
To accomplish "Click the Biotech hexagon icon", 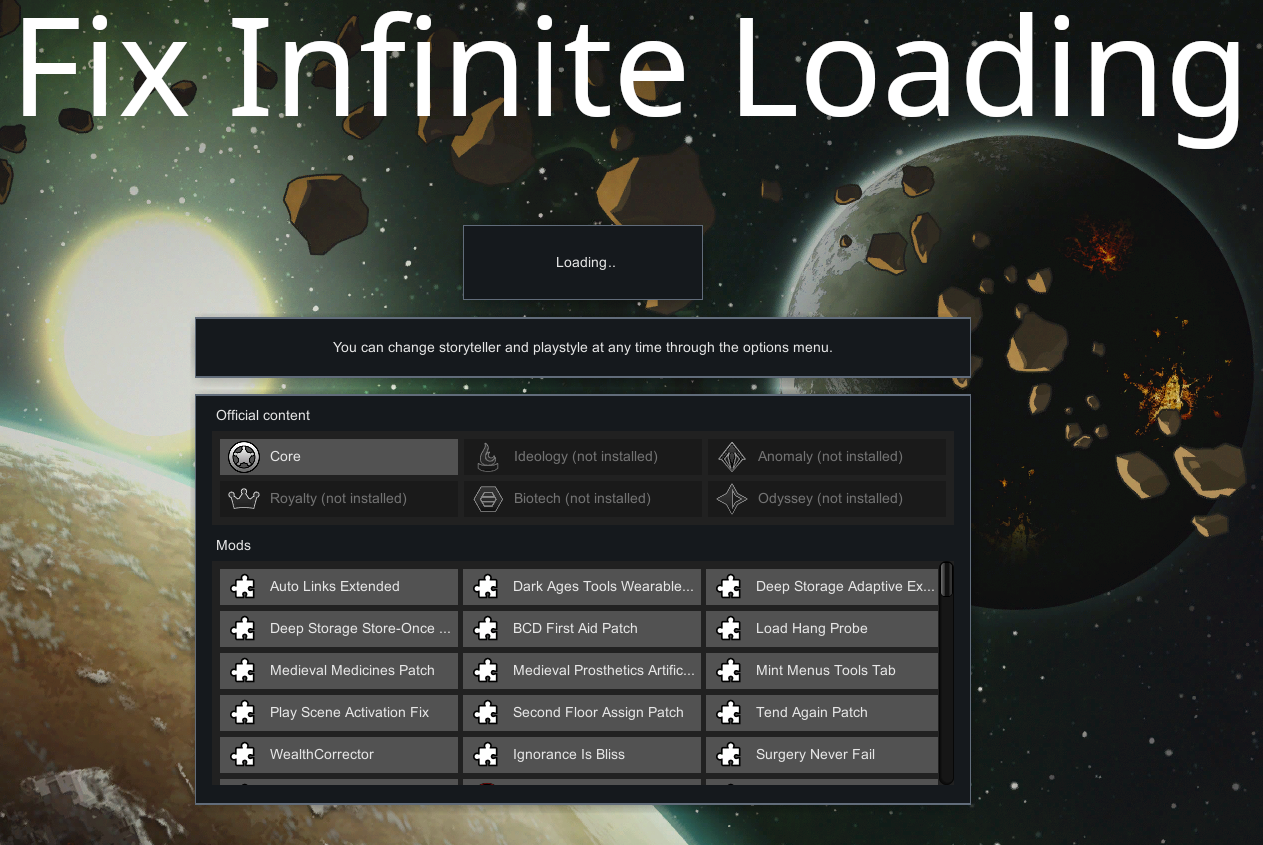I will 487,499.
